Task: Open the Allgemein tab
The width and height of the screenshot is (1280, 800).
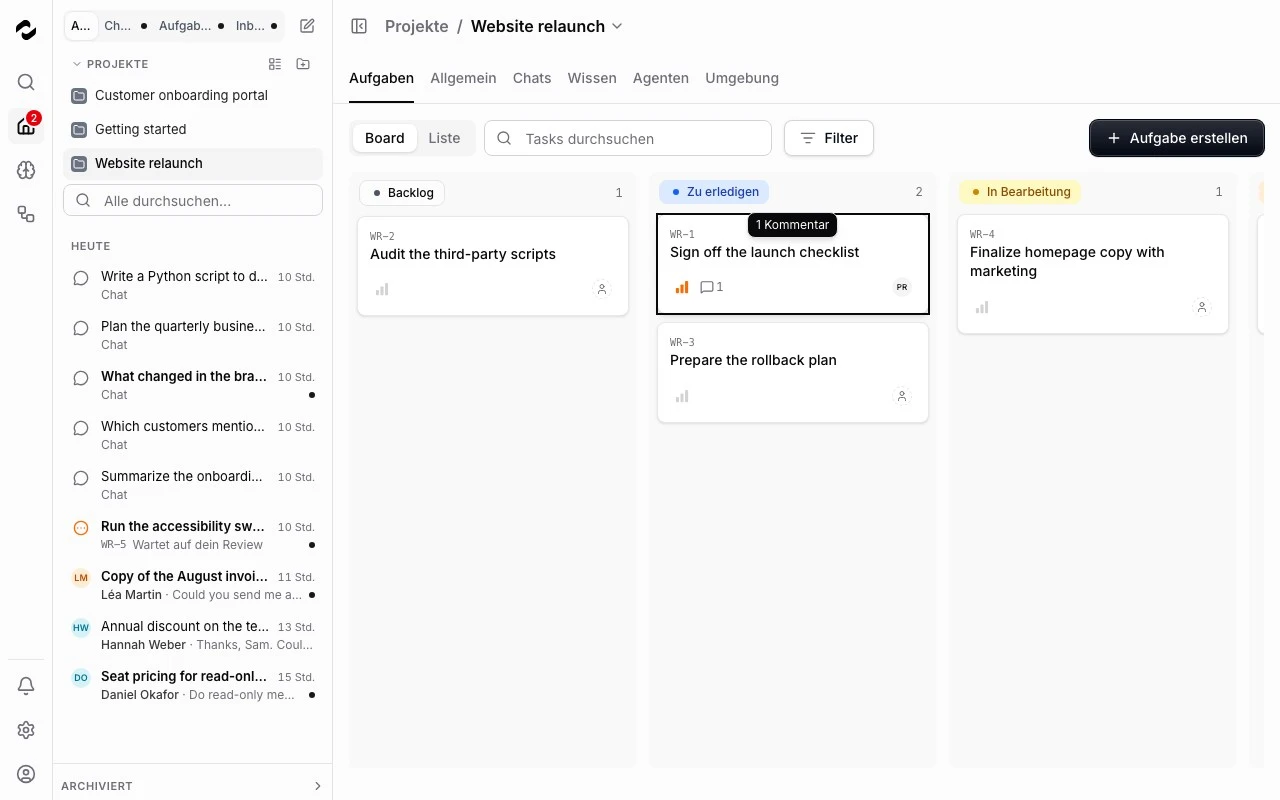Action: pyautogui.click(x=463, y=78)
